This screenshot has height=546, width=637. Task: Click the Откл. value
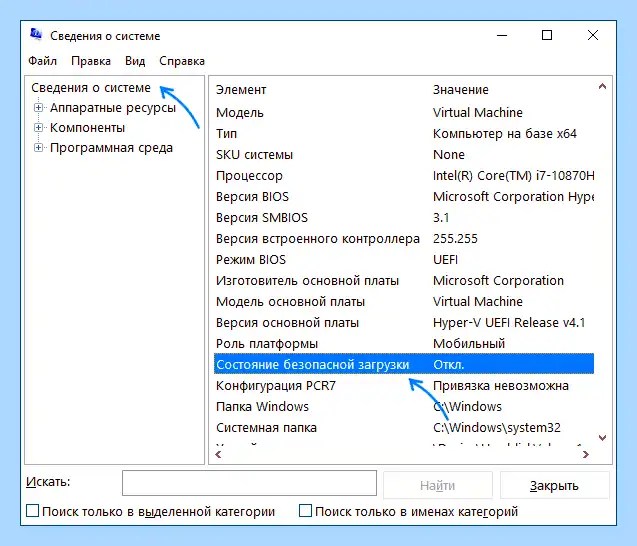pyautogui.click(x=448, y=365)
